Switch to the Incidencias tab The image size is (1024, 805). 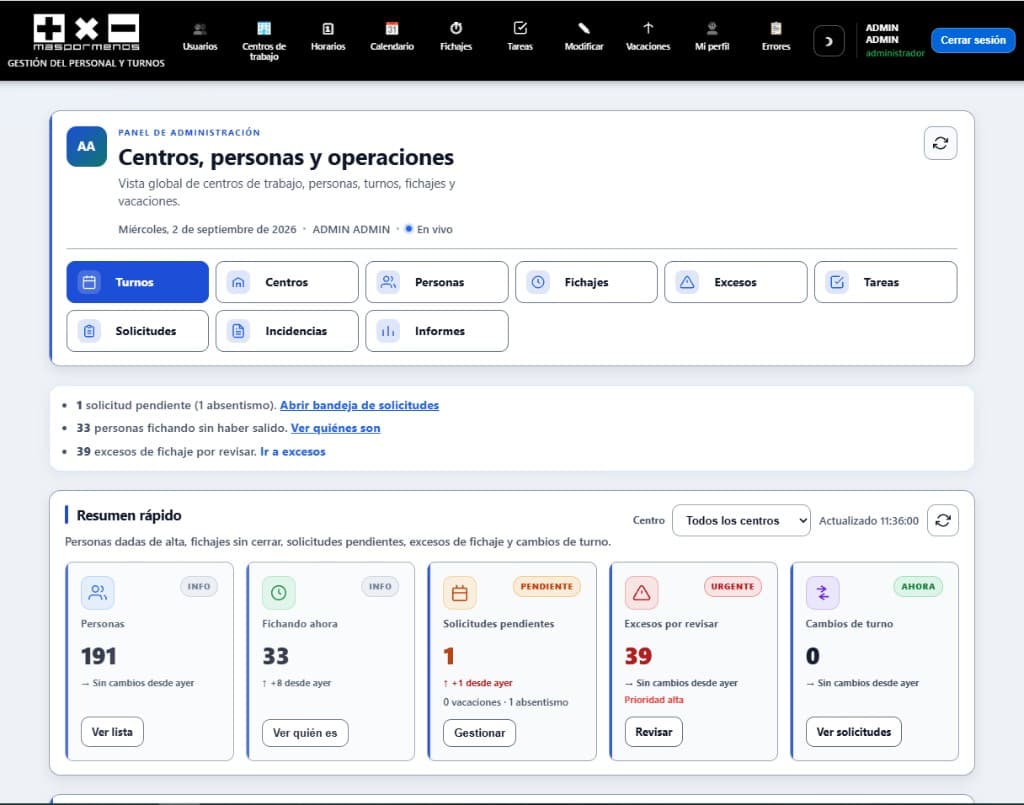287,331
